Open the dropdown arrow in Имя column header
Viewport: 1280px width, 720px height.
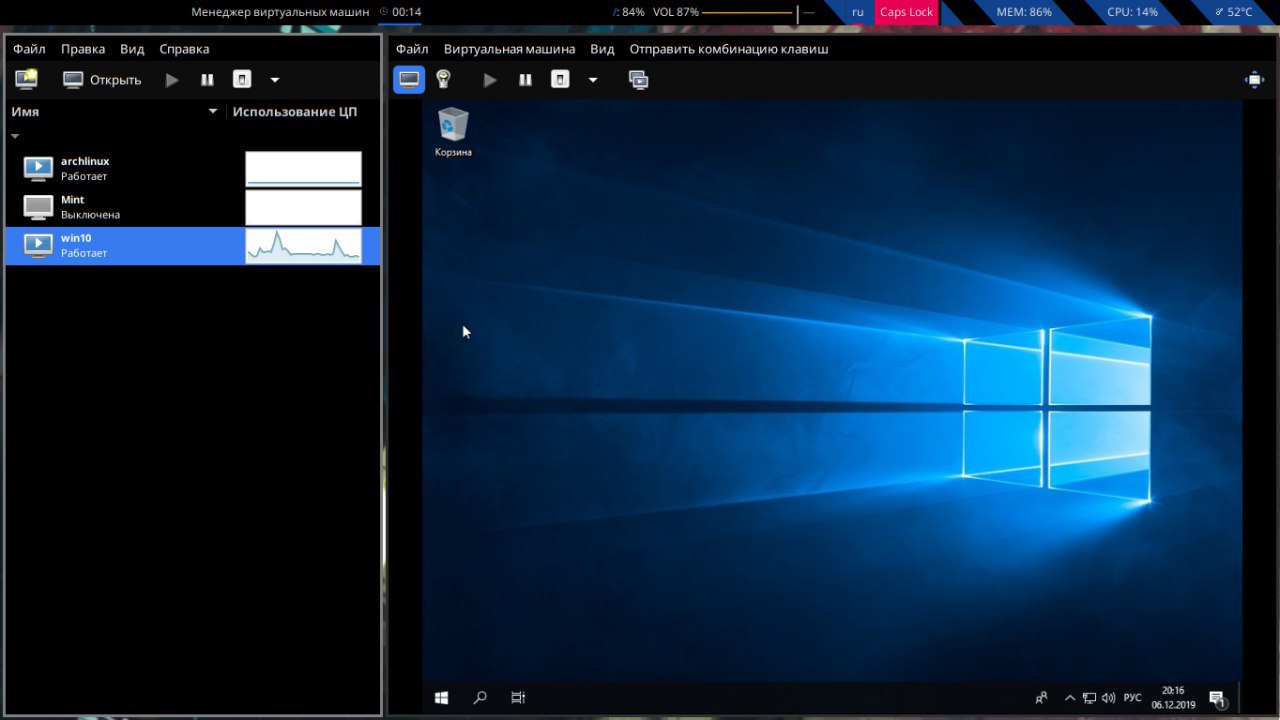click(213, 112)
